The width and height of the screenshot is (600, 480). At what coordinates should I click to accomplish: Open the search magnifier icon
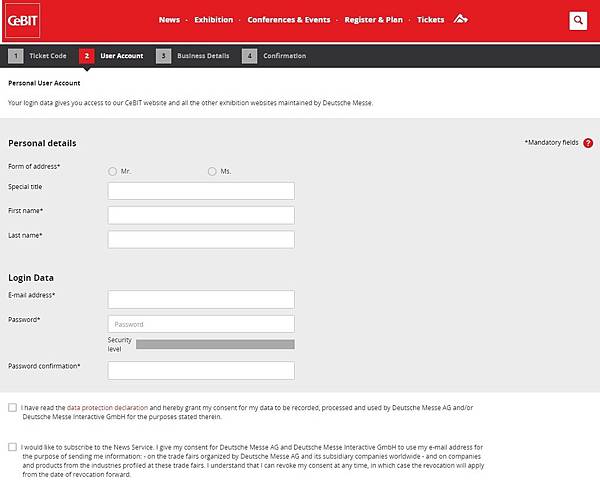pos(578,20)
